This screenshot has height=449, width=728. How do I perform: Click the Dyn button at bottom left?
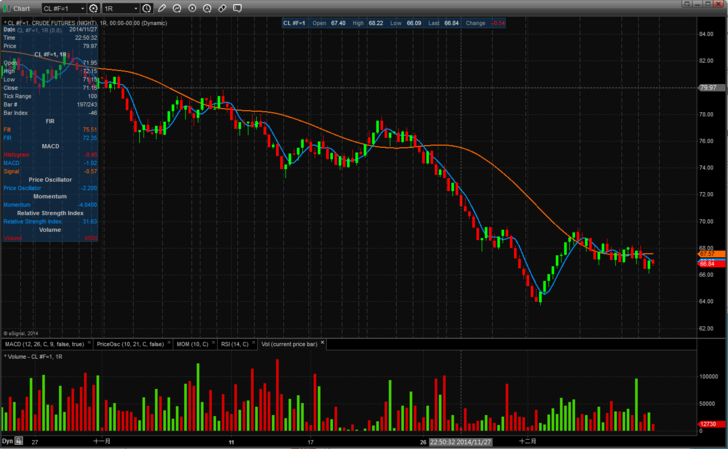click(7, 441)
